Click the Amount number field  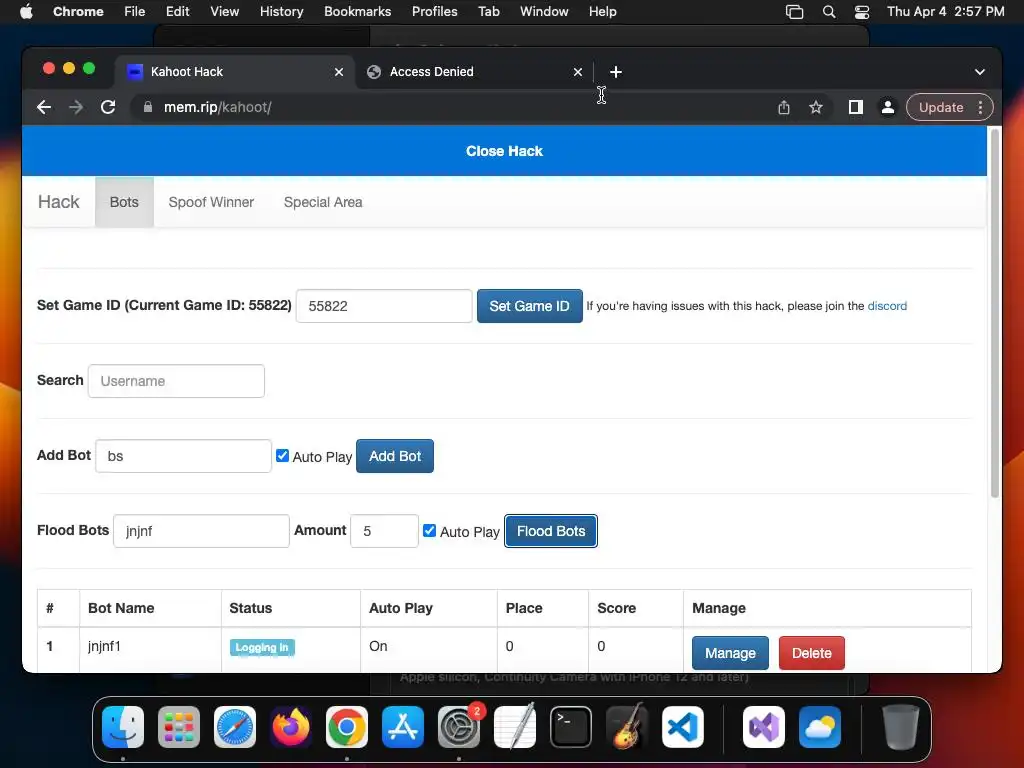(x=385, y=531)
